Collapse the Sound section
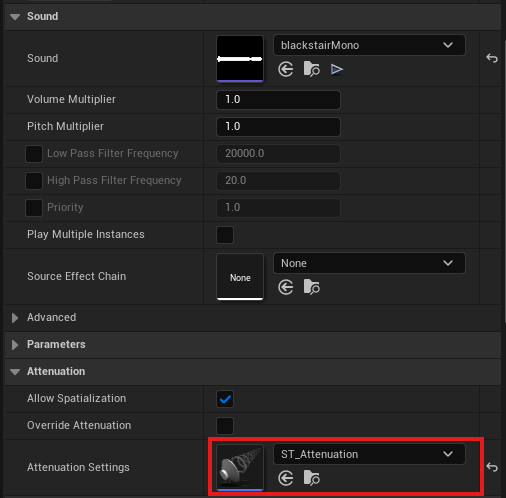The image size is (506, 498). coord(15,16)
